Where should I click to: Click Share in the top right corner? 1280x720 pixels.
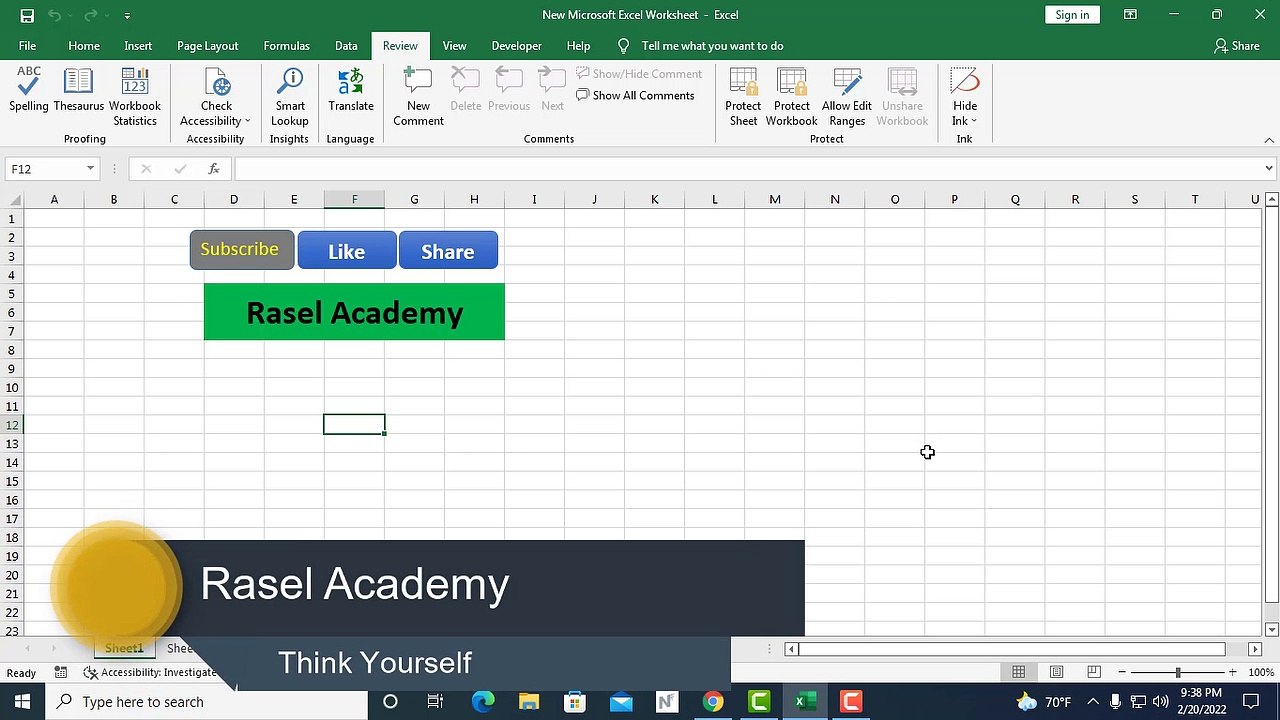point(1236,46)
